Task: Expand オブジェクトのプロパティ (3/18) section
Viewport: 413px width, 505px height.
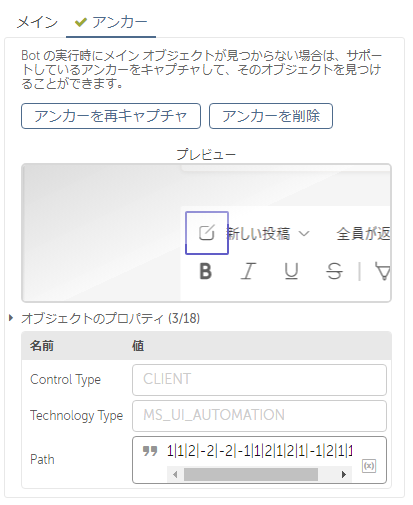Action: [11, 318]
